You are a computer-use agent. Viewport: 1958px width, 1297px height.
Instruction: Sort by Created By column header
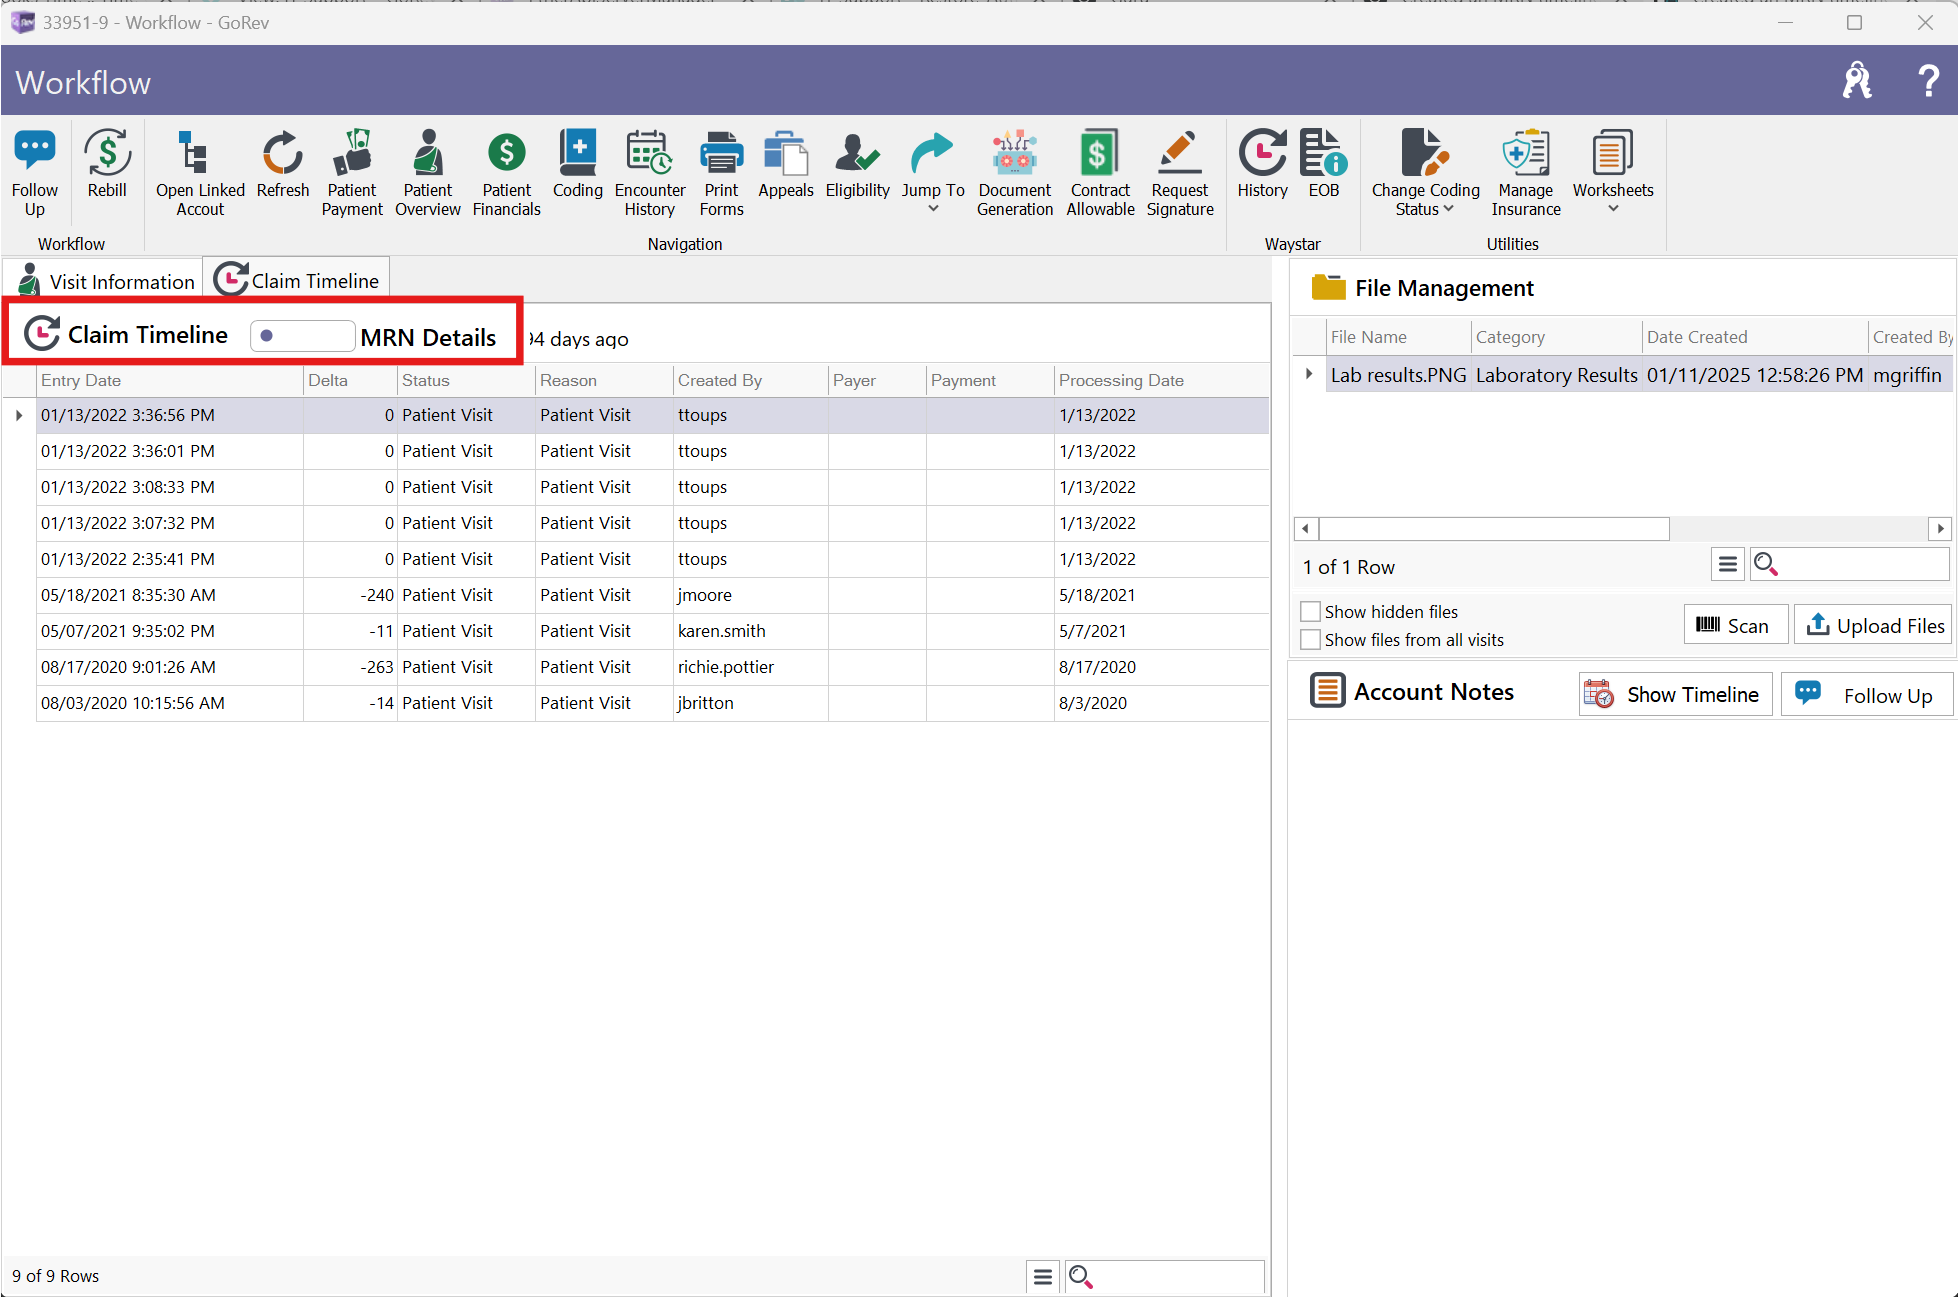751,380
